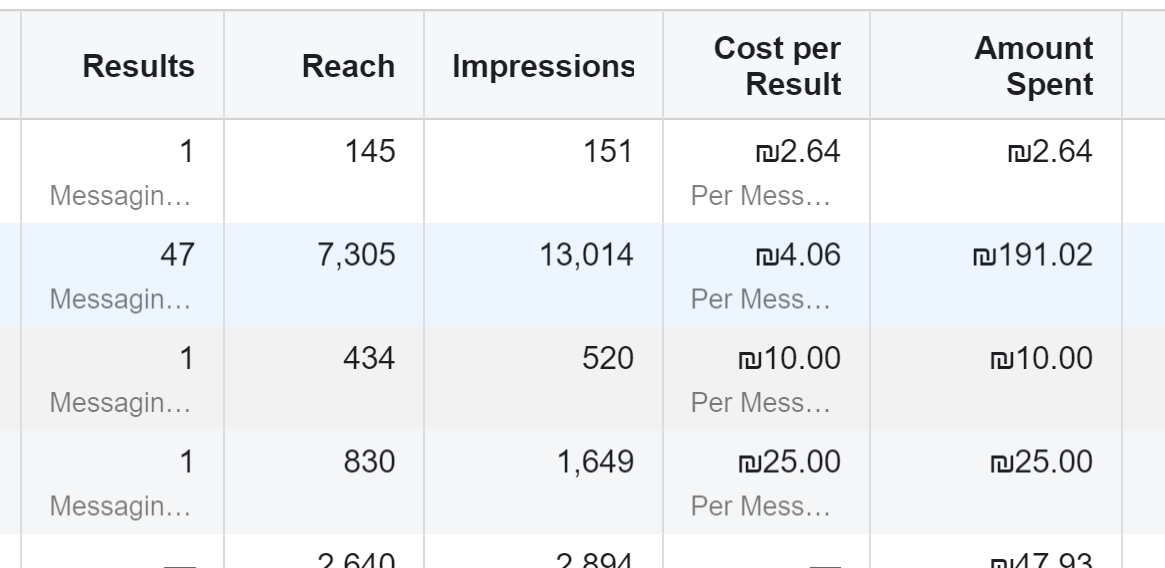
Task: Sort by the Impressions column header
Action: click(542, 66)
